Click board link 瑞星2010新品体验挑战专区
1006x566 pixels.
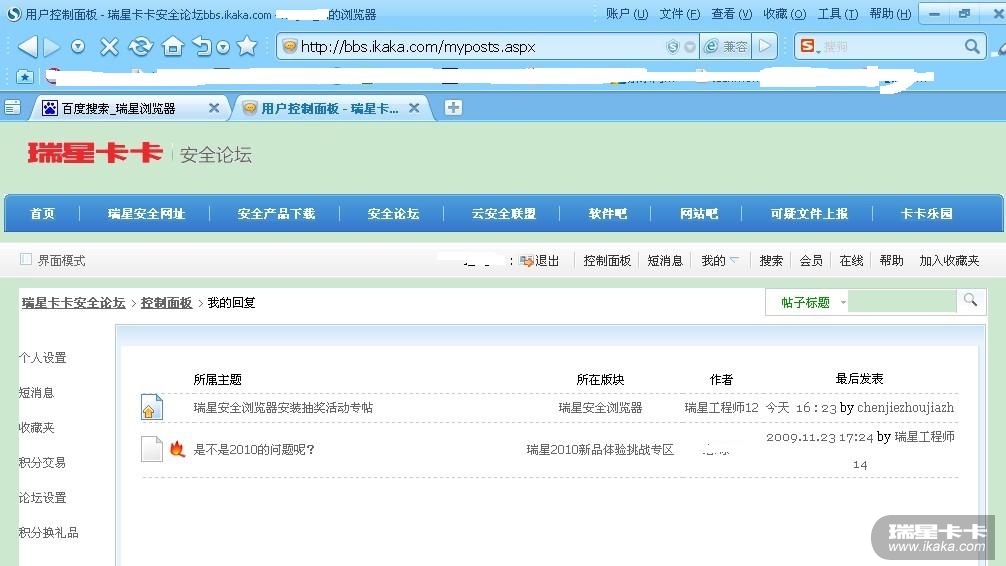pos(600,449)
